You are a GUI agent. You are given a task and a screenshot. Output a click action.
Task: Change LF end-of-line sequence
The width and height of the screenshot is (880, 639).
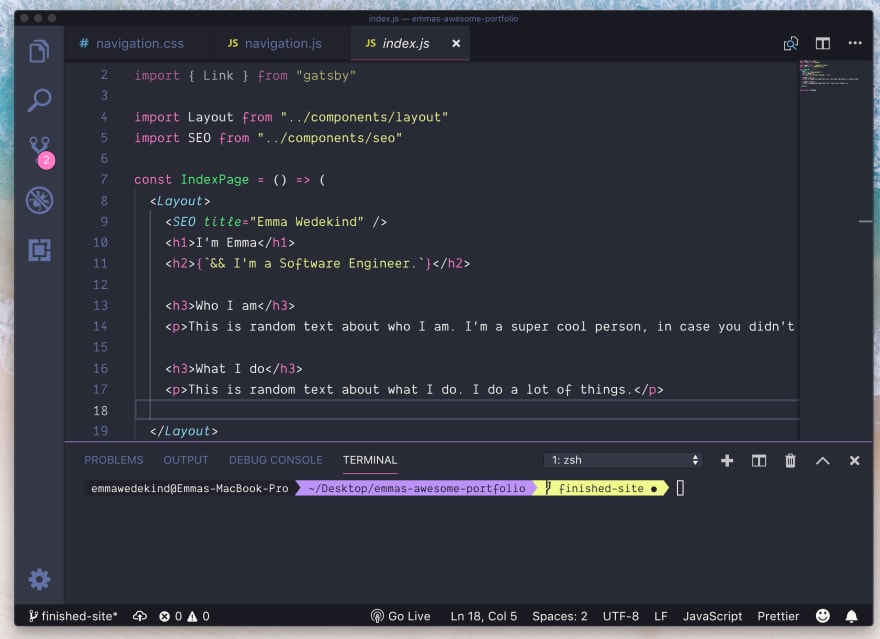[661, 616]
